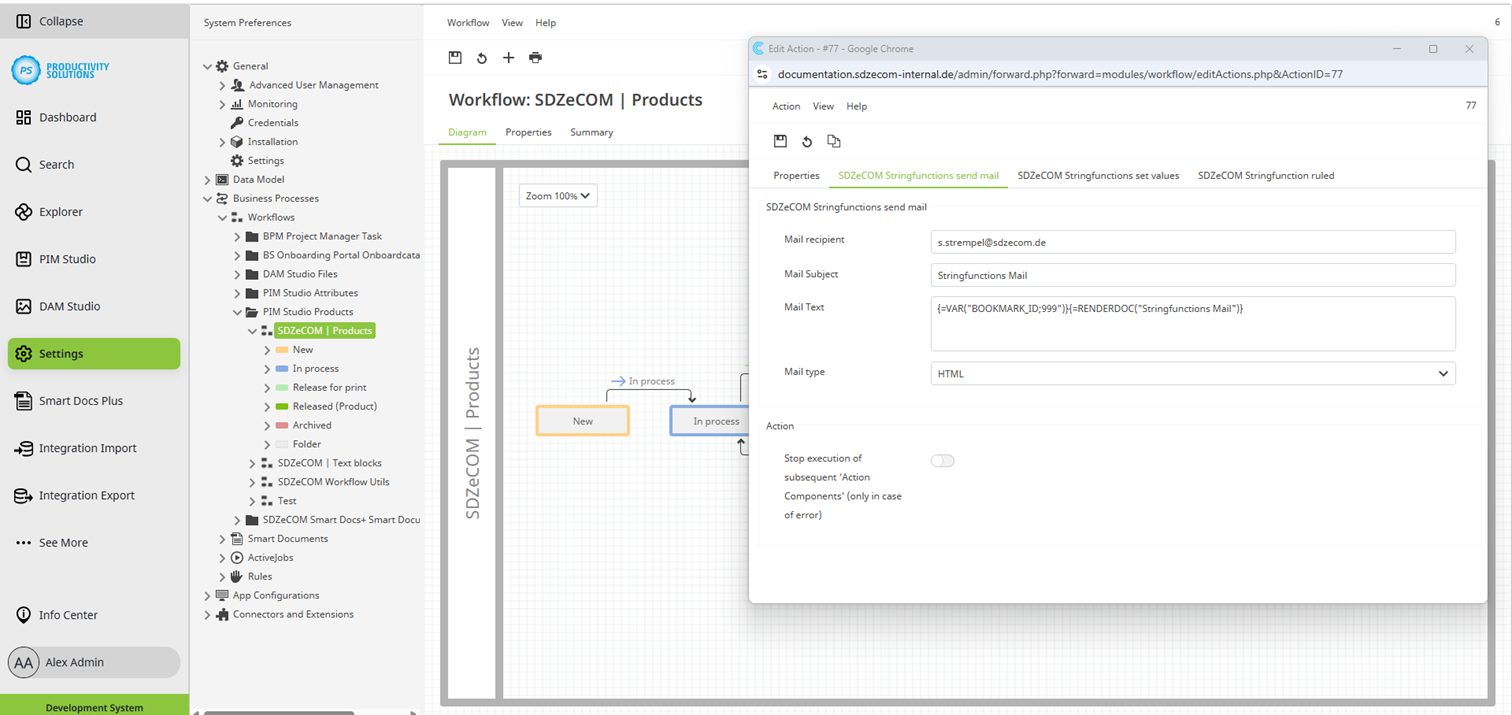Open Help menu in Edit Action window
Image resolution: width=1512 pixels, height=715 pixels.
857,106
